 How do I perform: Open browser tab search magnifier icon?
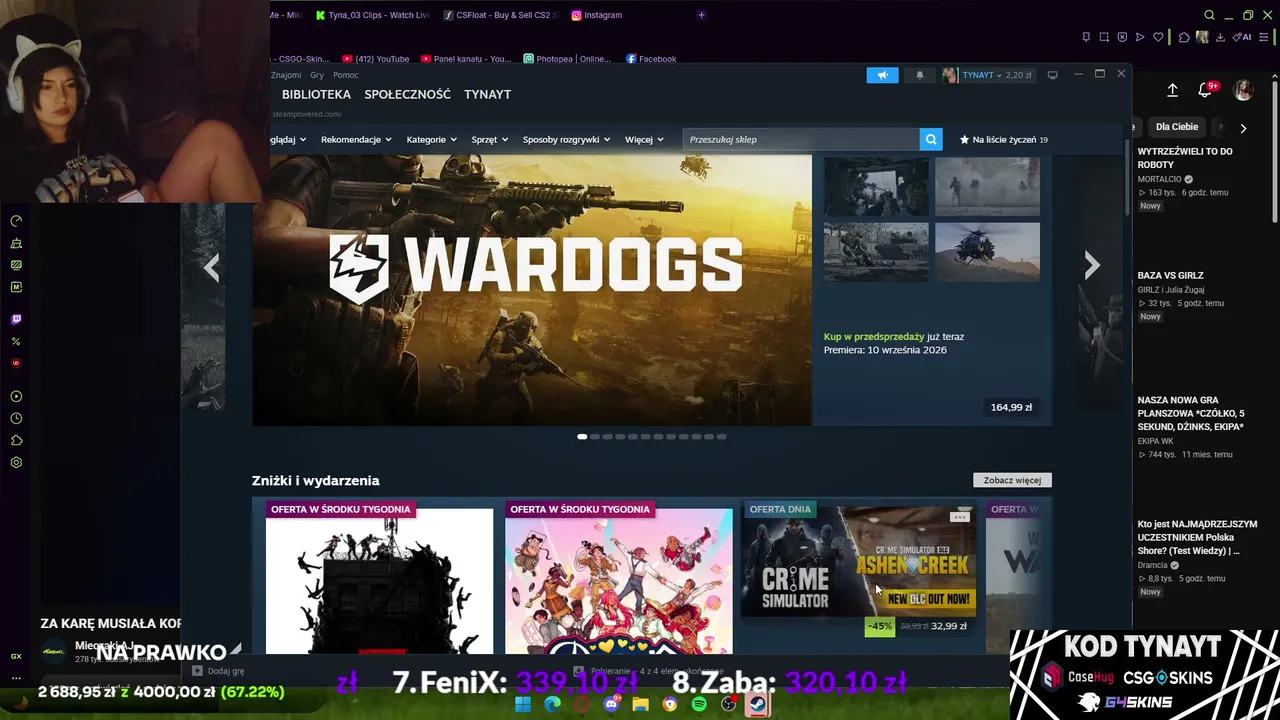pyautogui.click(x=1209, y=15)
